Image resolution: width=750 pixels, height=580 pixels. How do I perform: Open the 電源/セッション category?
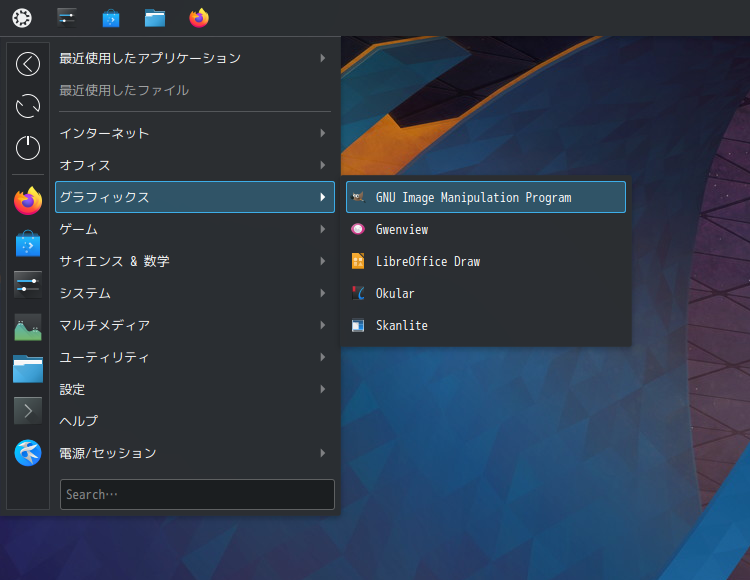tap(195, 453)
